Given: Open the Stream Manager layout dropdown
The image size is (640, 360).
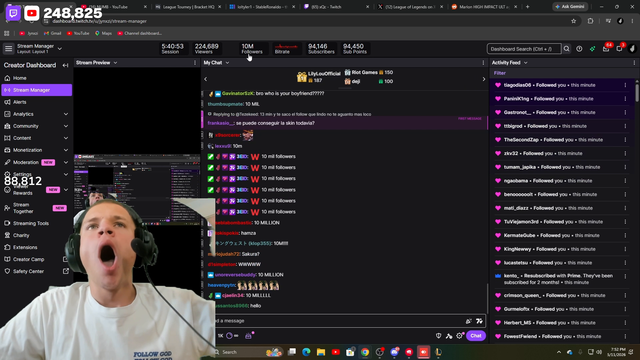Looking at the screenshot, I should point(60,49).
